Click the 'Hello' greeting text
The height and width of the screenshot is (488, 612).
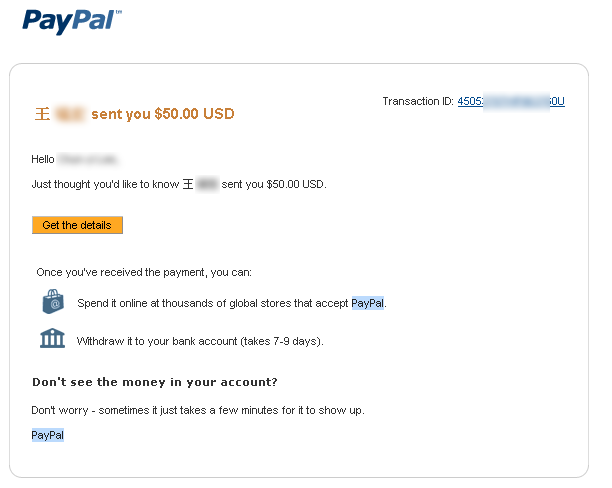tap(43, 159)
